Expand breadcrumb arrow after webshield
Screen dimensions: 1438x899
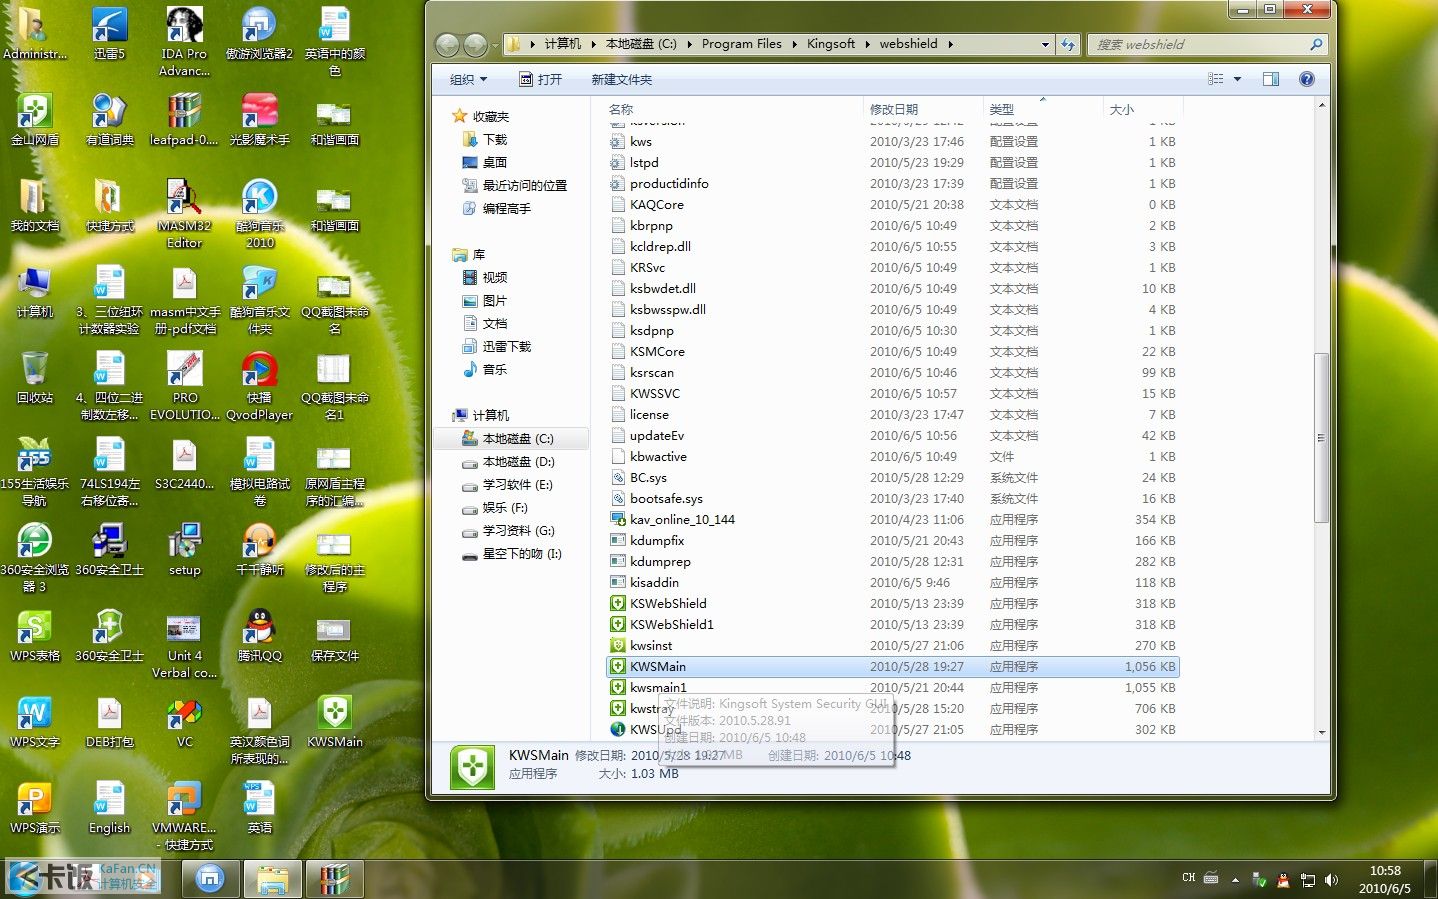click(x=950, y=44)
